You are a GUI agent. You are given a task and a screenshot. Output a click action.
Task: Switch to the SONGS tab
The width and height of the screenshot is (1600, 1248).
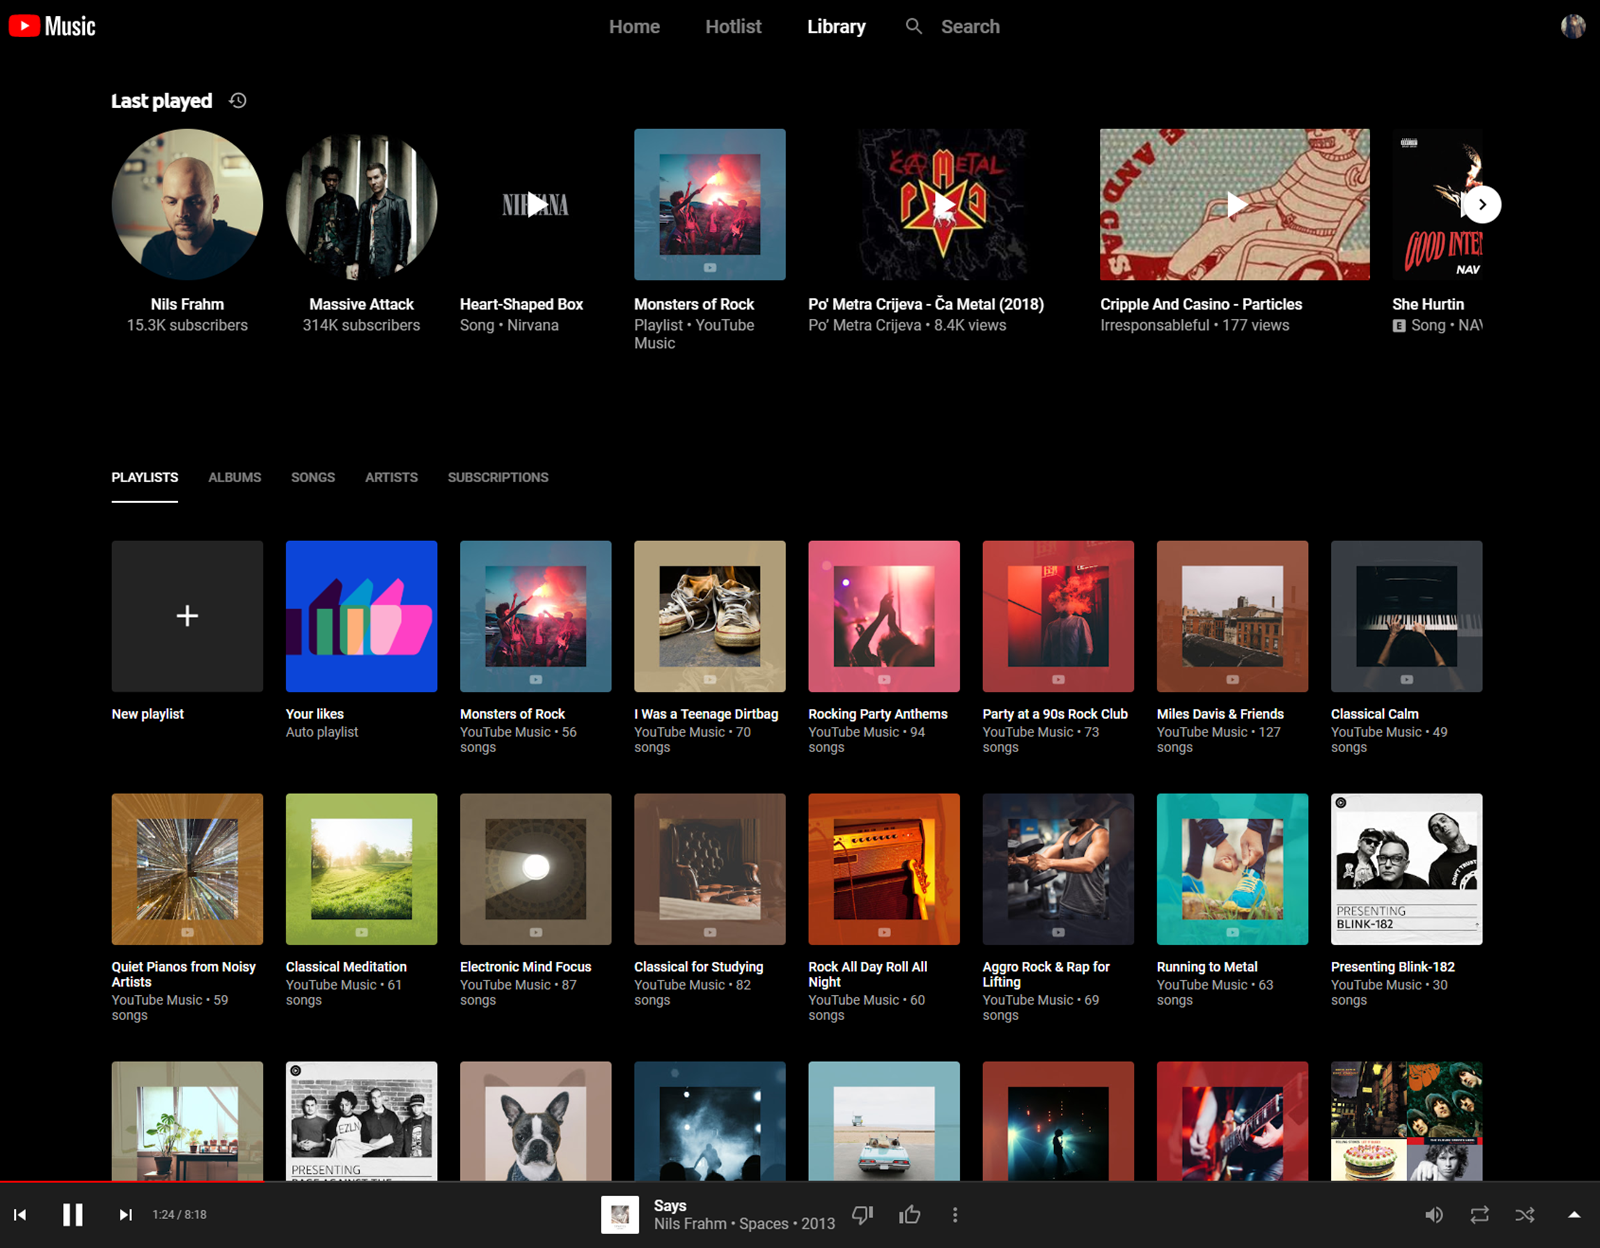pos(313,477)
